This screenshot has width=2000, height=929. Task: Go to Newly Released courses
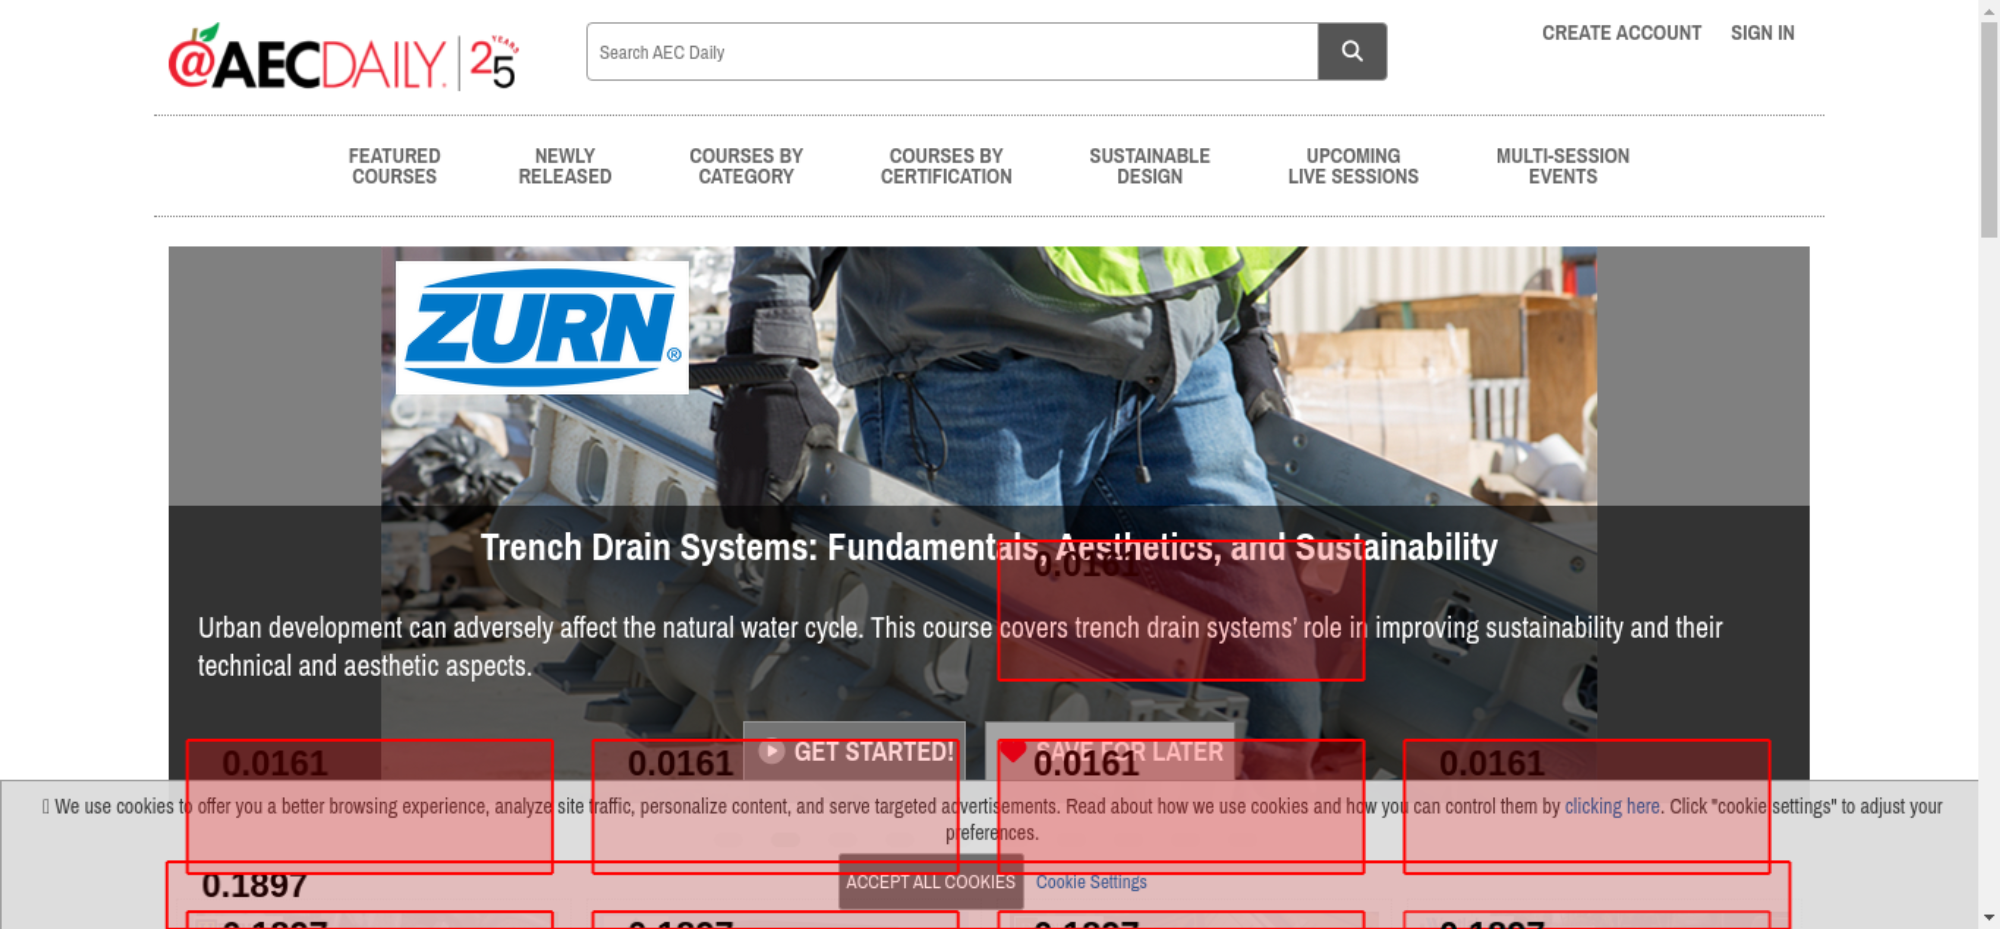tap(564, 166)
